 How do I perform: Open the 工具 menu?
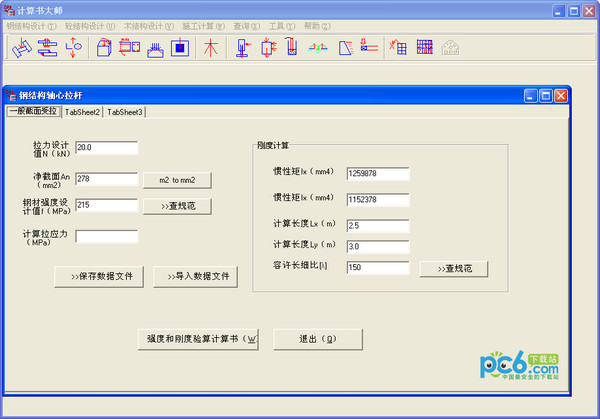[282, 26]
